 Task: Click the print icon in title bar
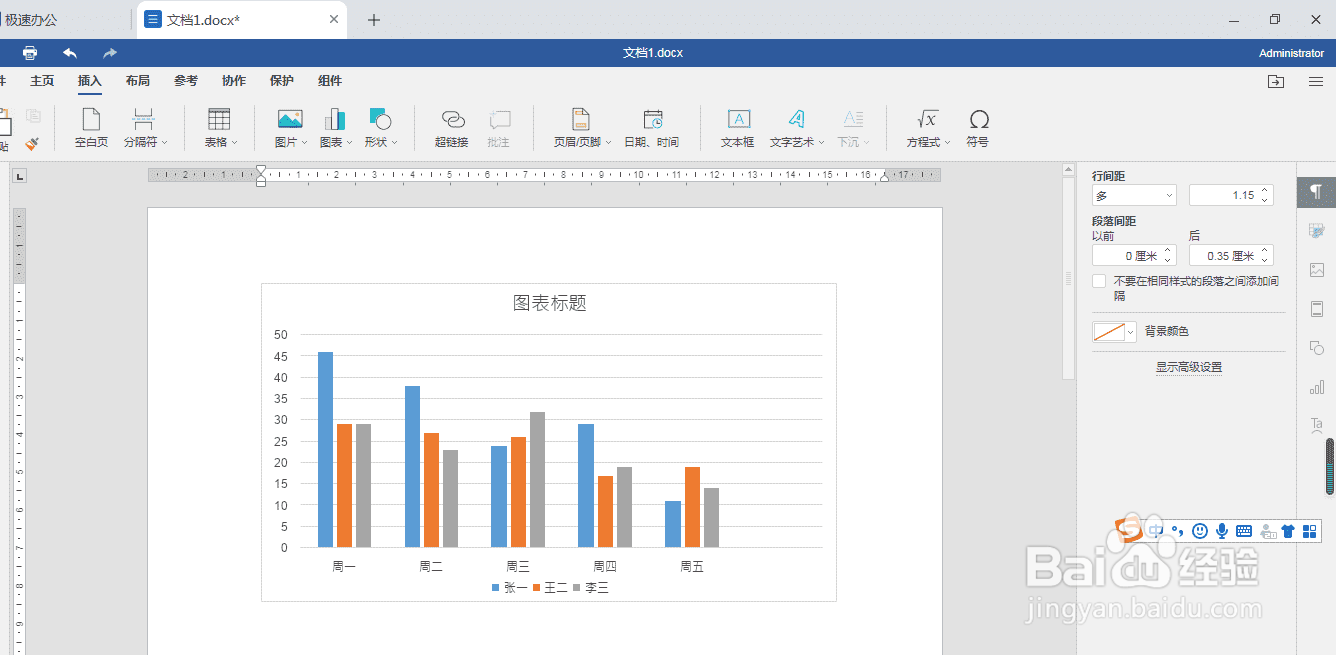(30, 53)
